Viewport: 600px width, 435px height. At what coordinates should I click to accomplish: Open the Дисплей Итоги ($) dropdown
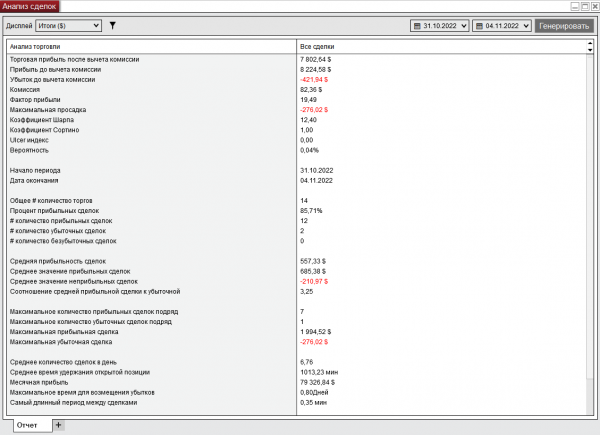68,26
